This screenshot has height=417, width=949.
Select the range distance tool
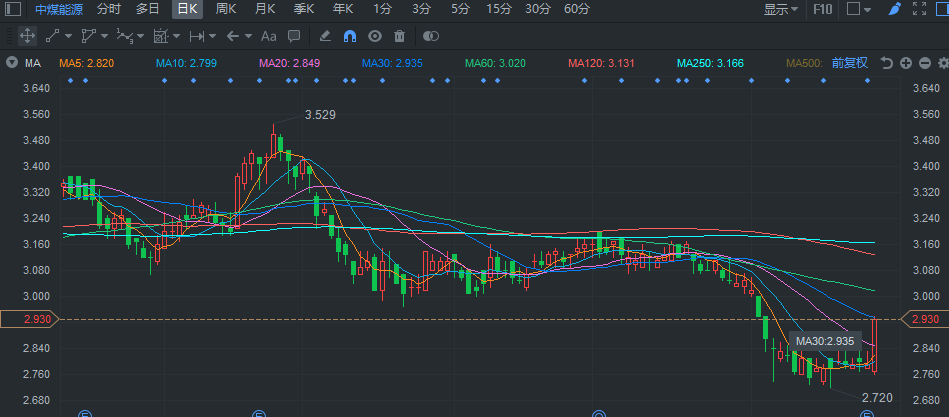[x=196, y=36]
